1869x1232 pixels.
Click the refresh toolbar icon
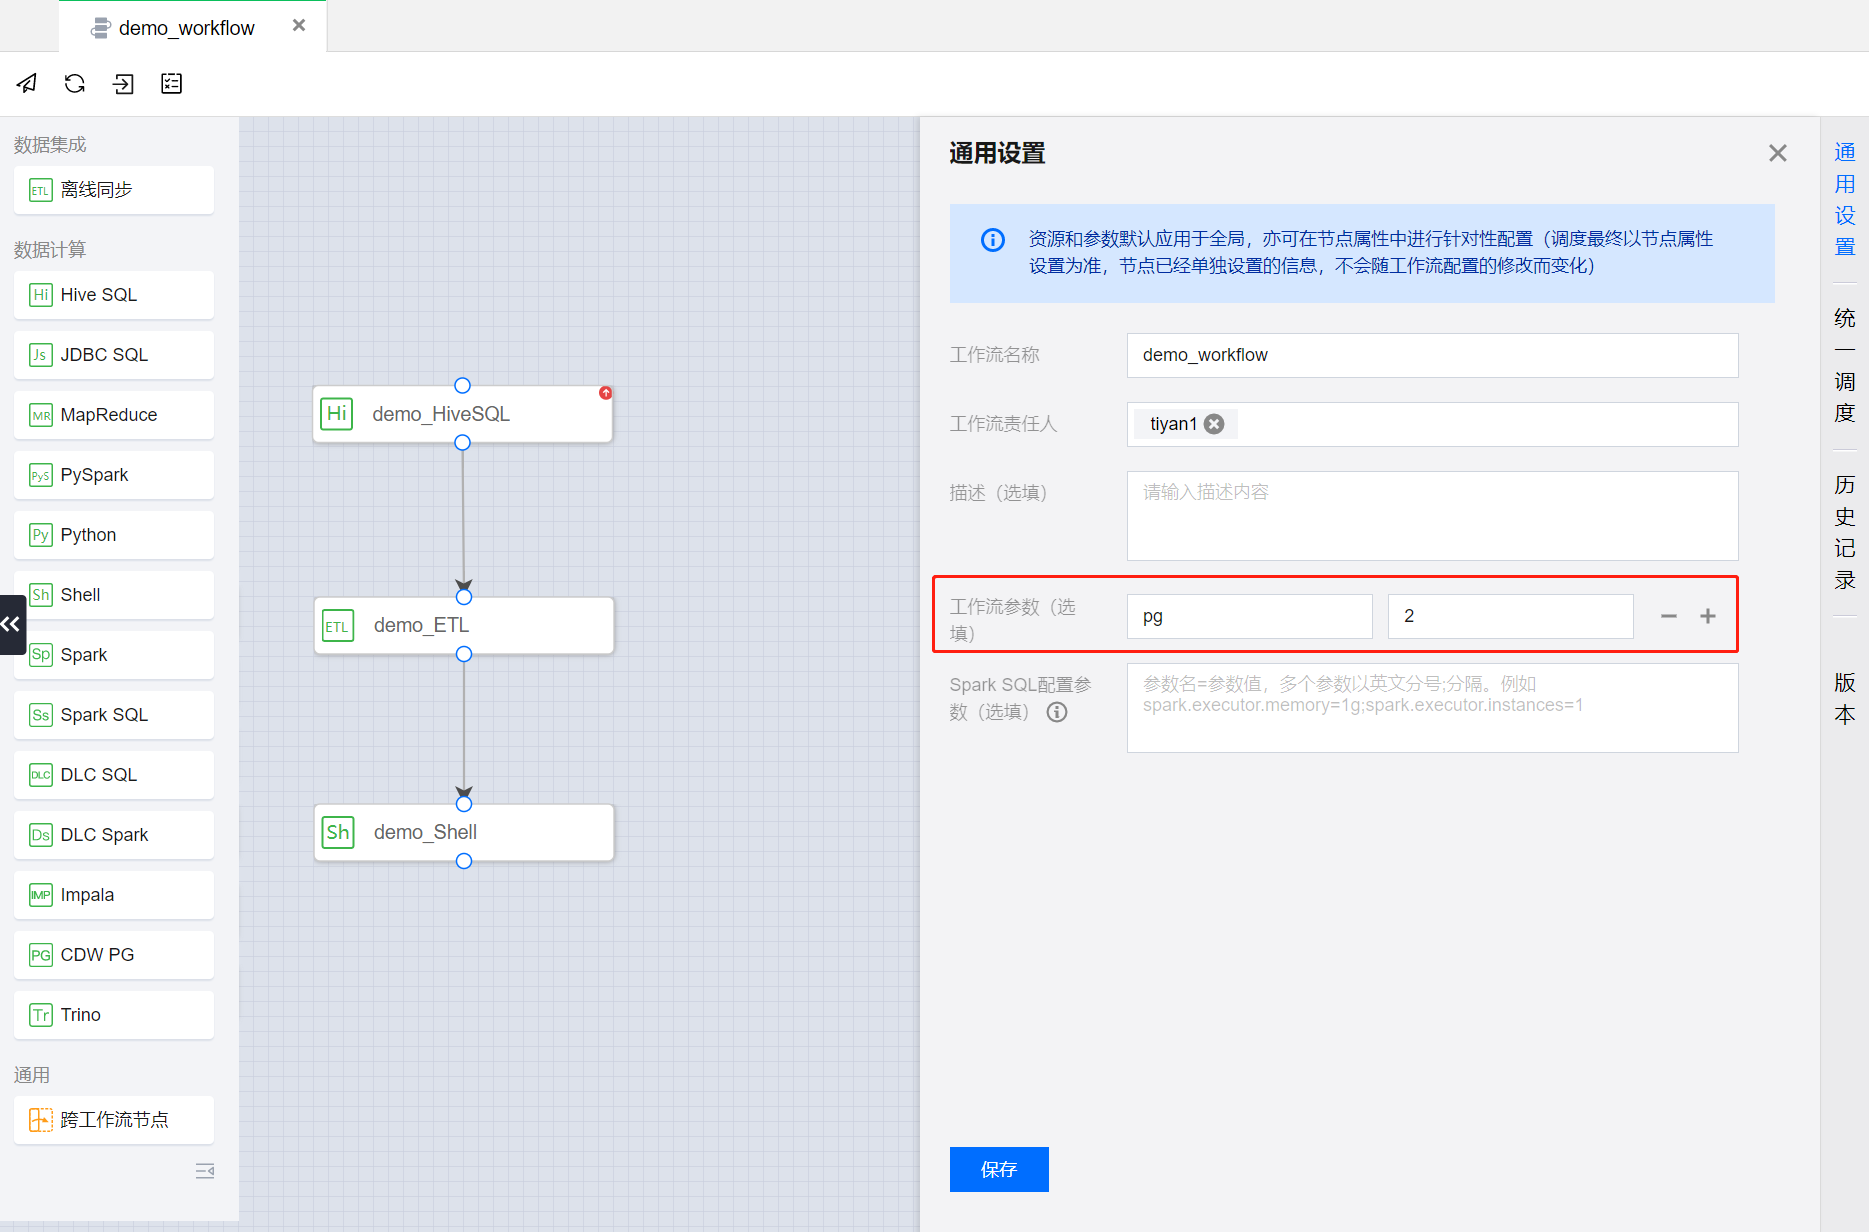[75, 83]
